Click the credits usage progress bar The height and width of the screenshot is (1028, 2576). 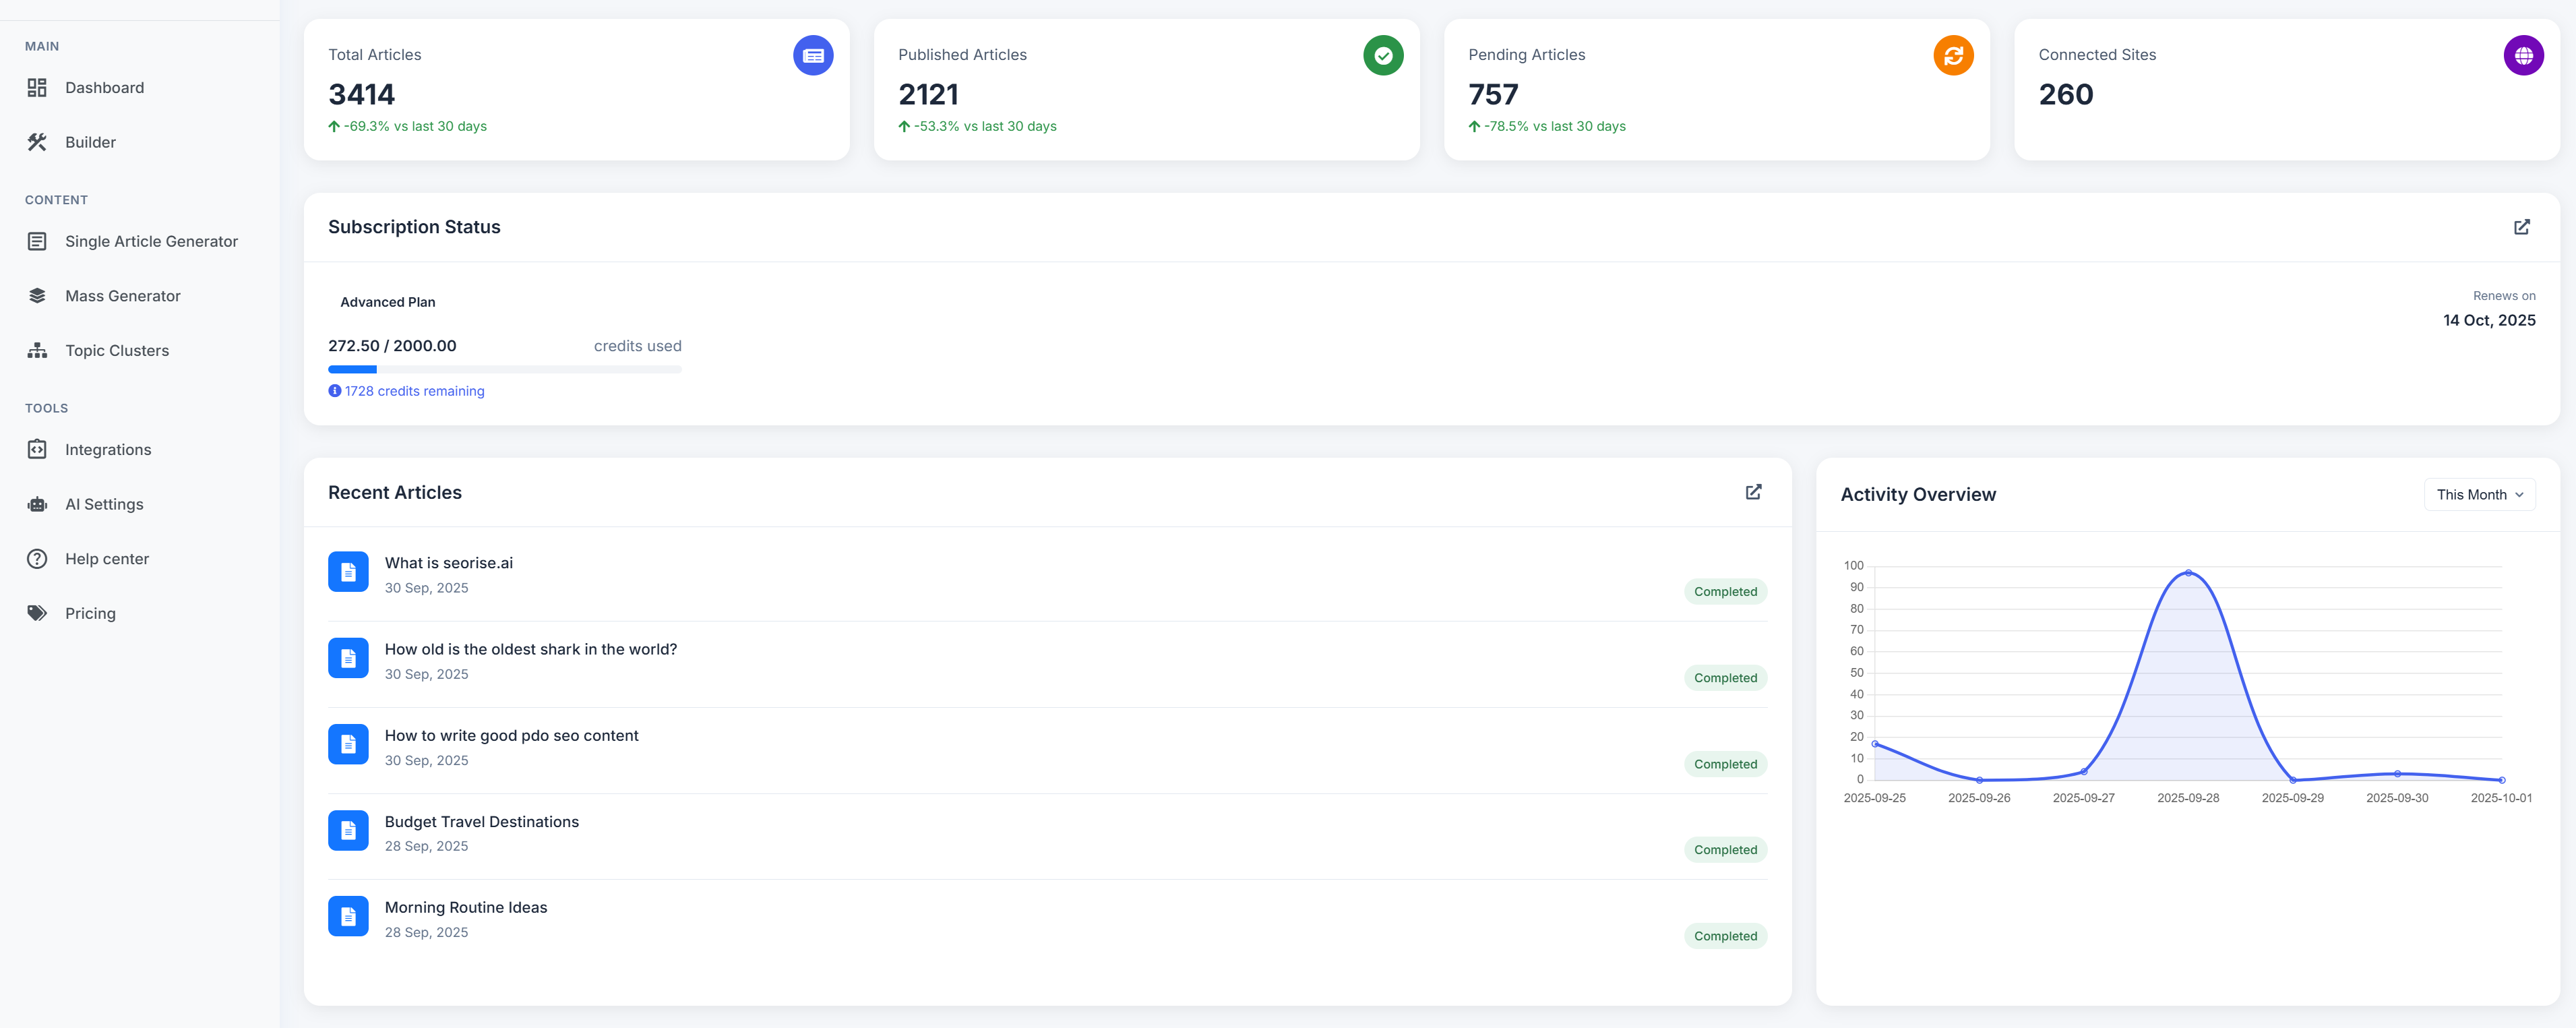click(504, 369)
